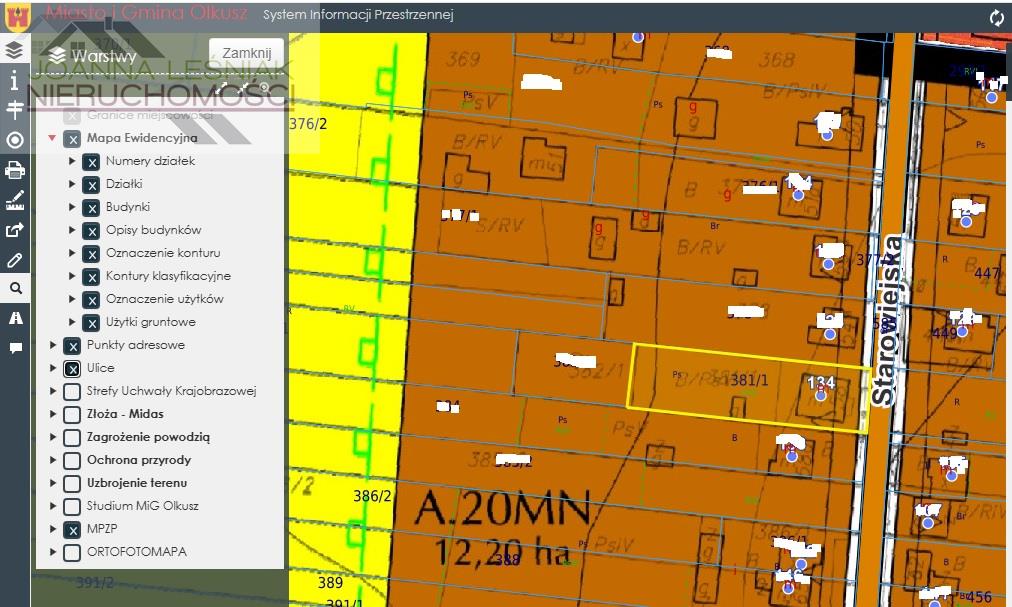Enable the Zagrożenie powodzią checkbox
Image resolution: width=1012 pixels, height=607 pixels.
[72, 437]
